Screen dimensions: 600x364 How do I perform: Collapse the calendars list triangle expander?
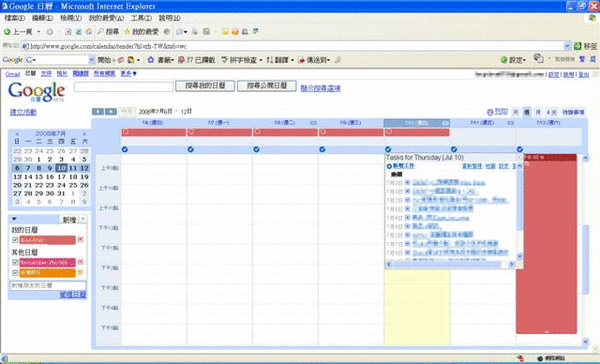tap(14, 219)
